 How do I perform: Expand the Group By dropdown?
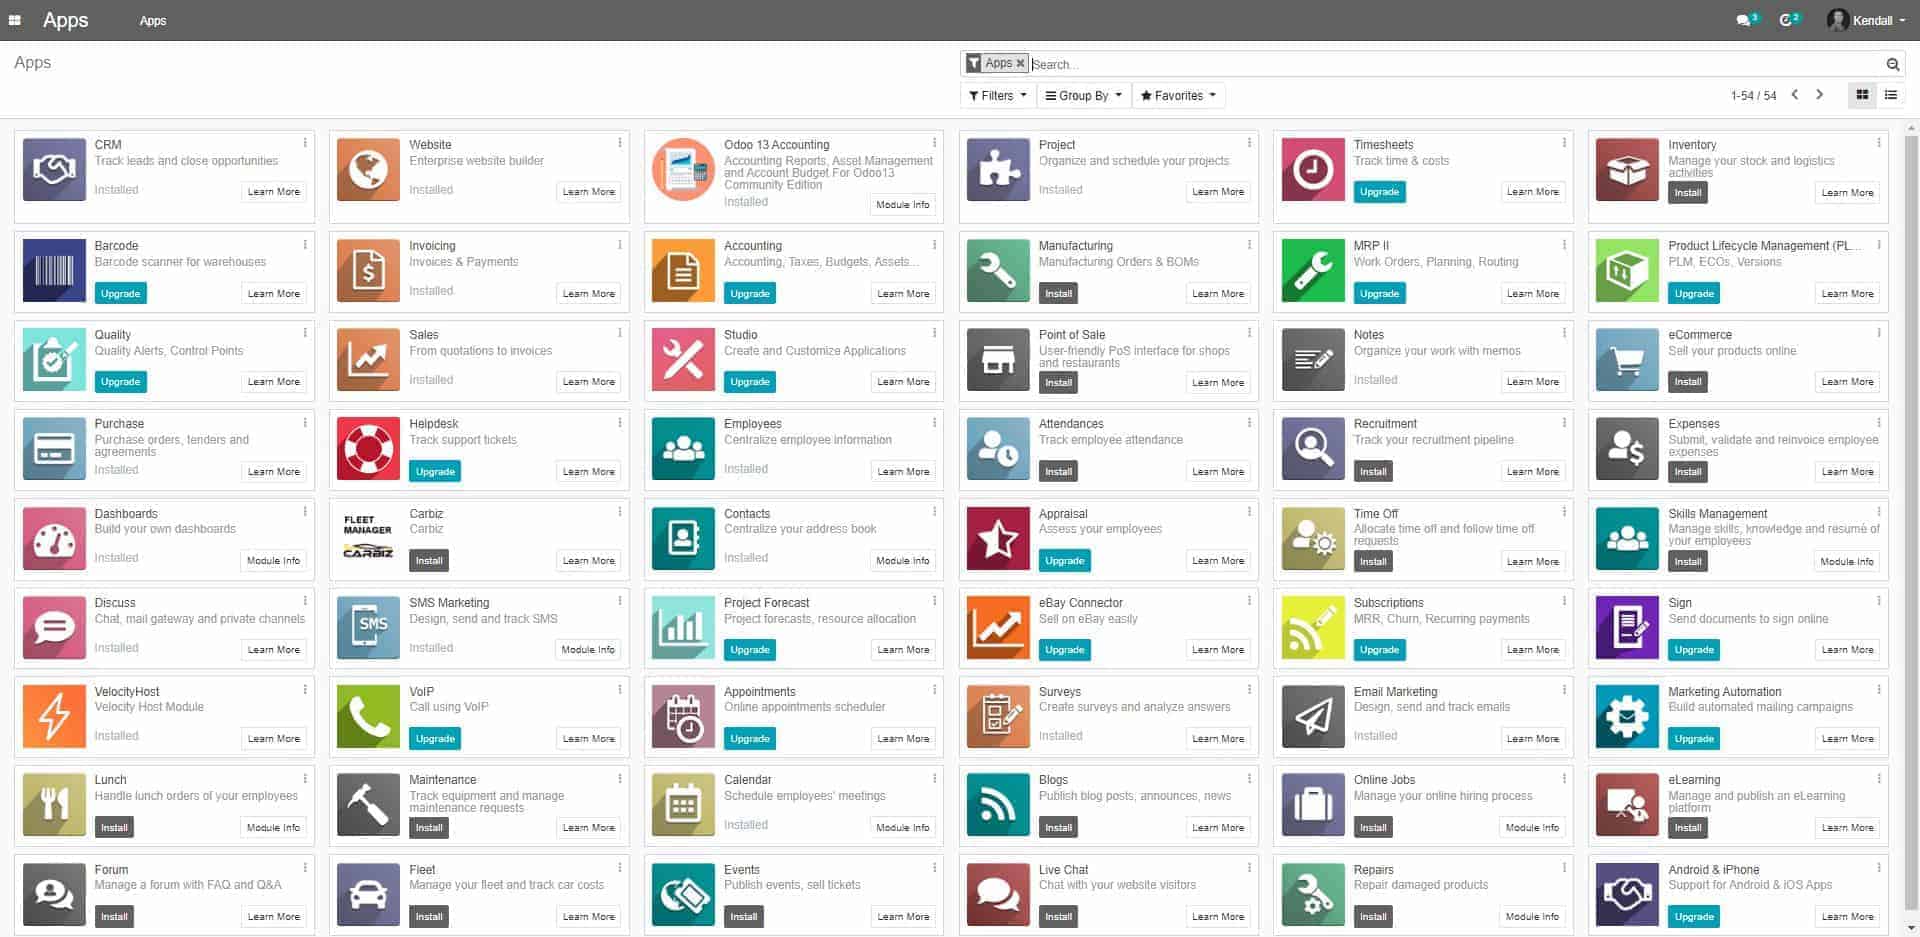1083,96
